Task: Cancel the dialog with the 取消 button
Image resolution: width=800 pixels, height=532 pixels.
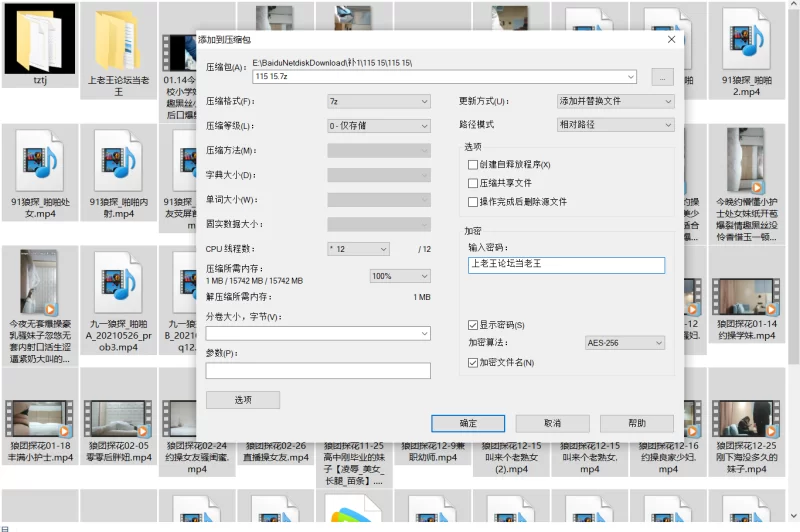Action: 553,423
